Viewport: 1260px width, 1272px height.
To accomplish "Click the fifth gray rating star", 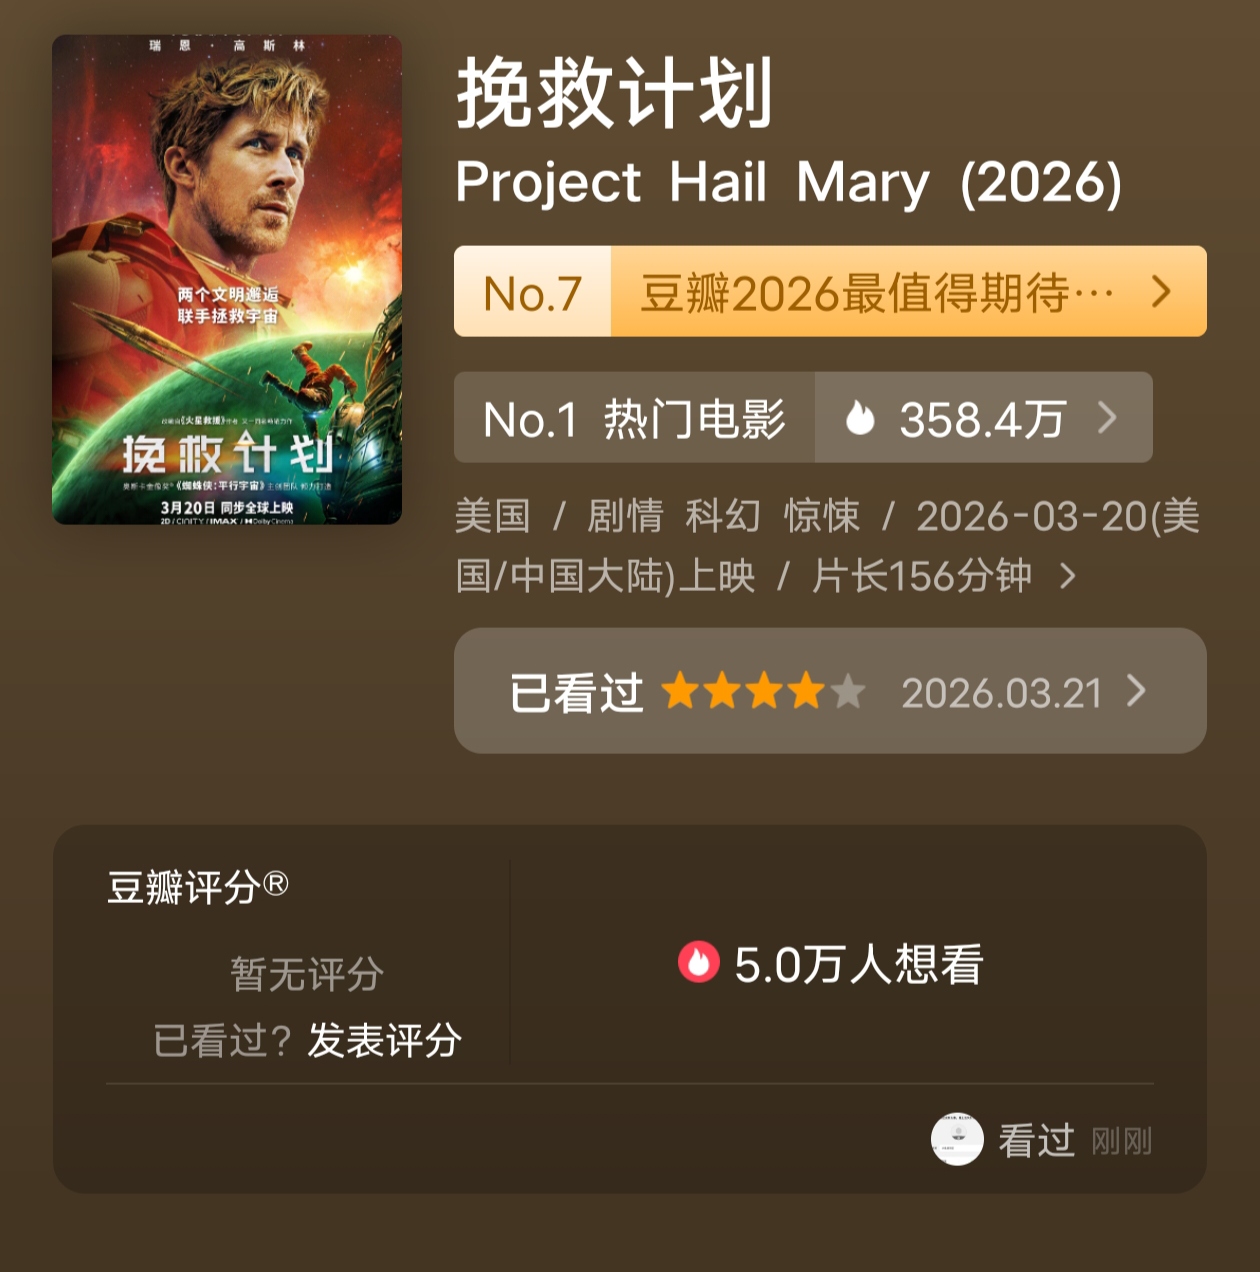I will (x=848, y=691).
